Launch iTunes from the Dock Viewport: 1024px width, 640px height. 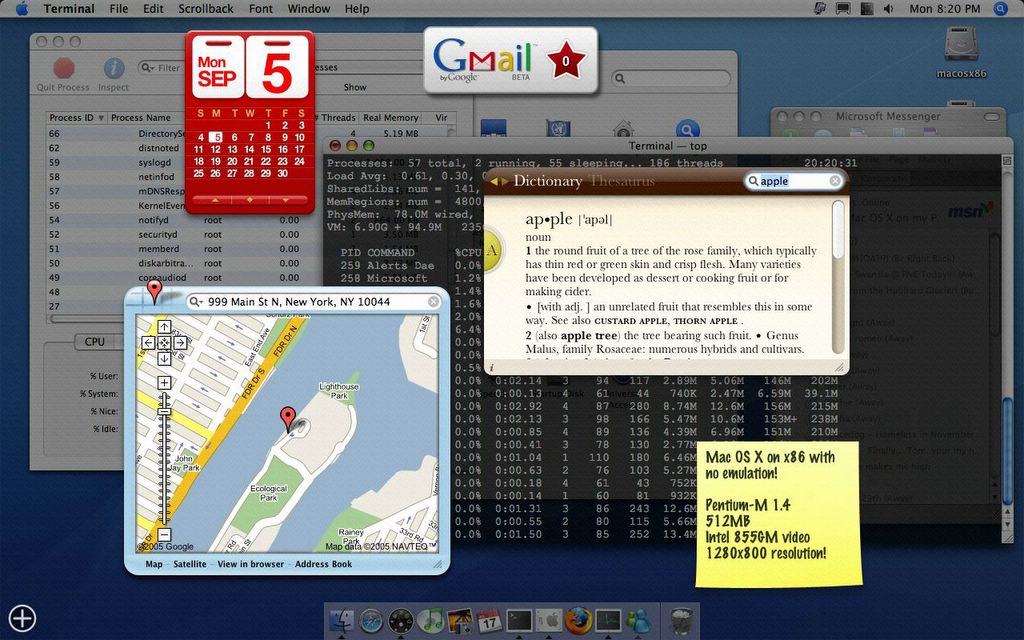pos(430,620)
